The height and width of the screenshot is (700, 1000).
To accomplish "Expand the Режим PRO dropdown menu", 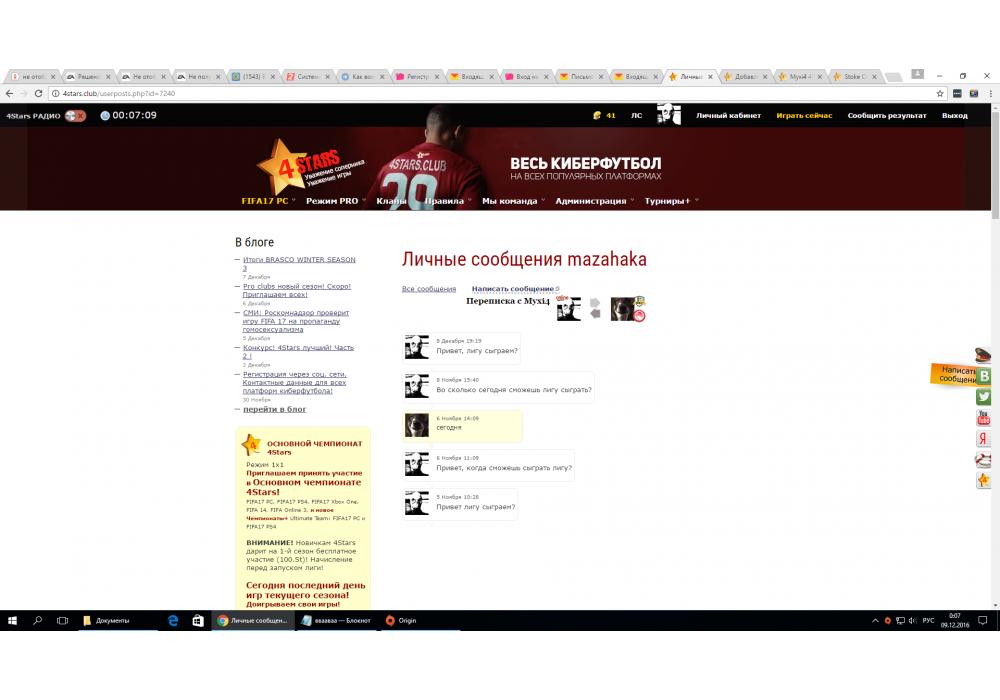I will coord(335,201).
